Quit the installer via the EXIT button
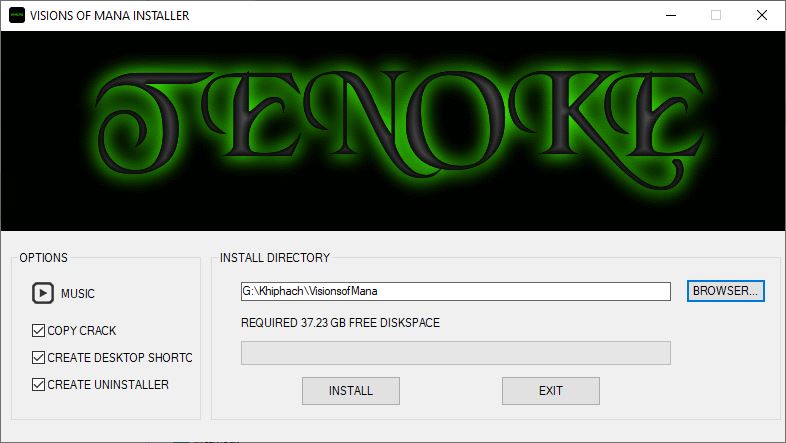This screenshot has width=786, height=443. [x=551, y=391]
